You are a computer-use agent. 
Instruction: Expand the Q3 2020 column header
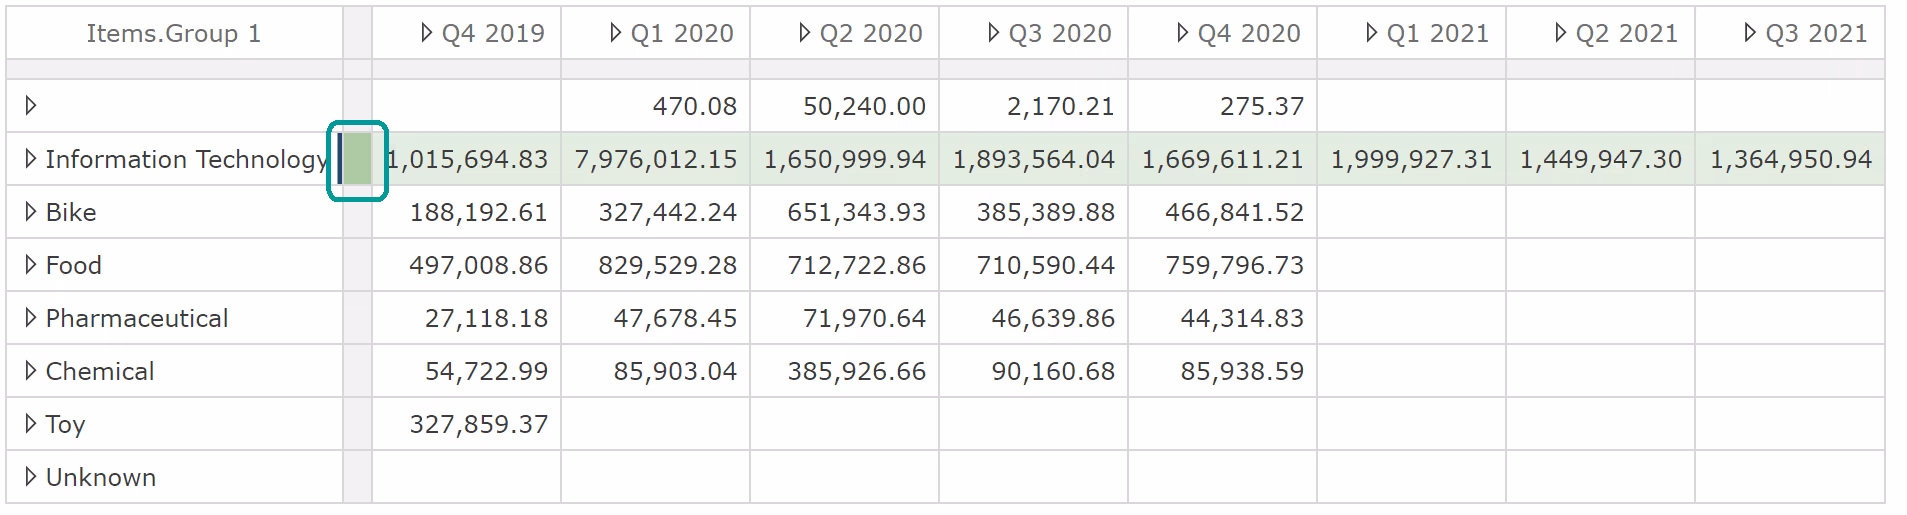(994, 33)
